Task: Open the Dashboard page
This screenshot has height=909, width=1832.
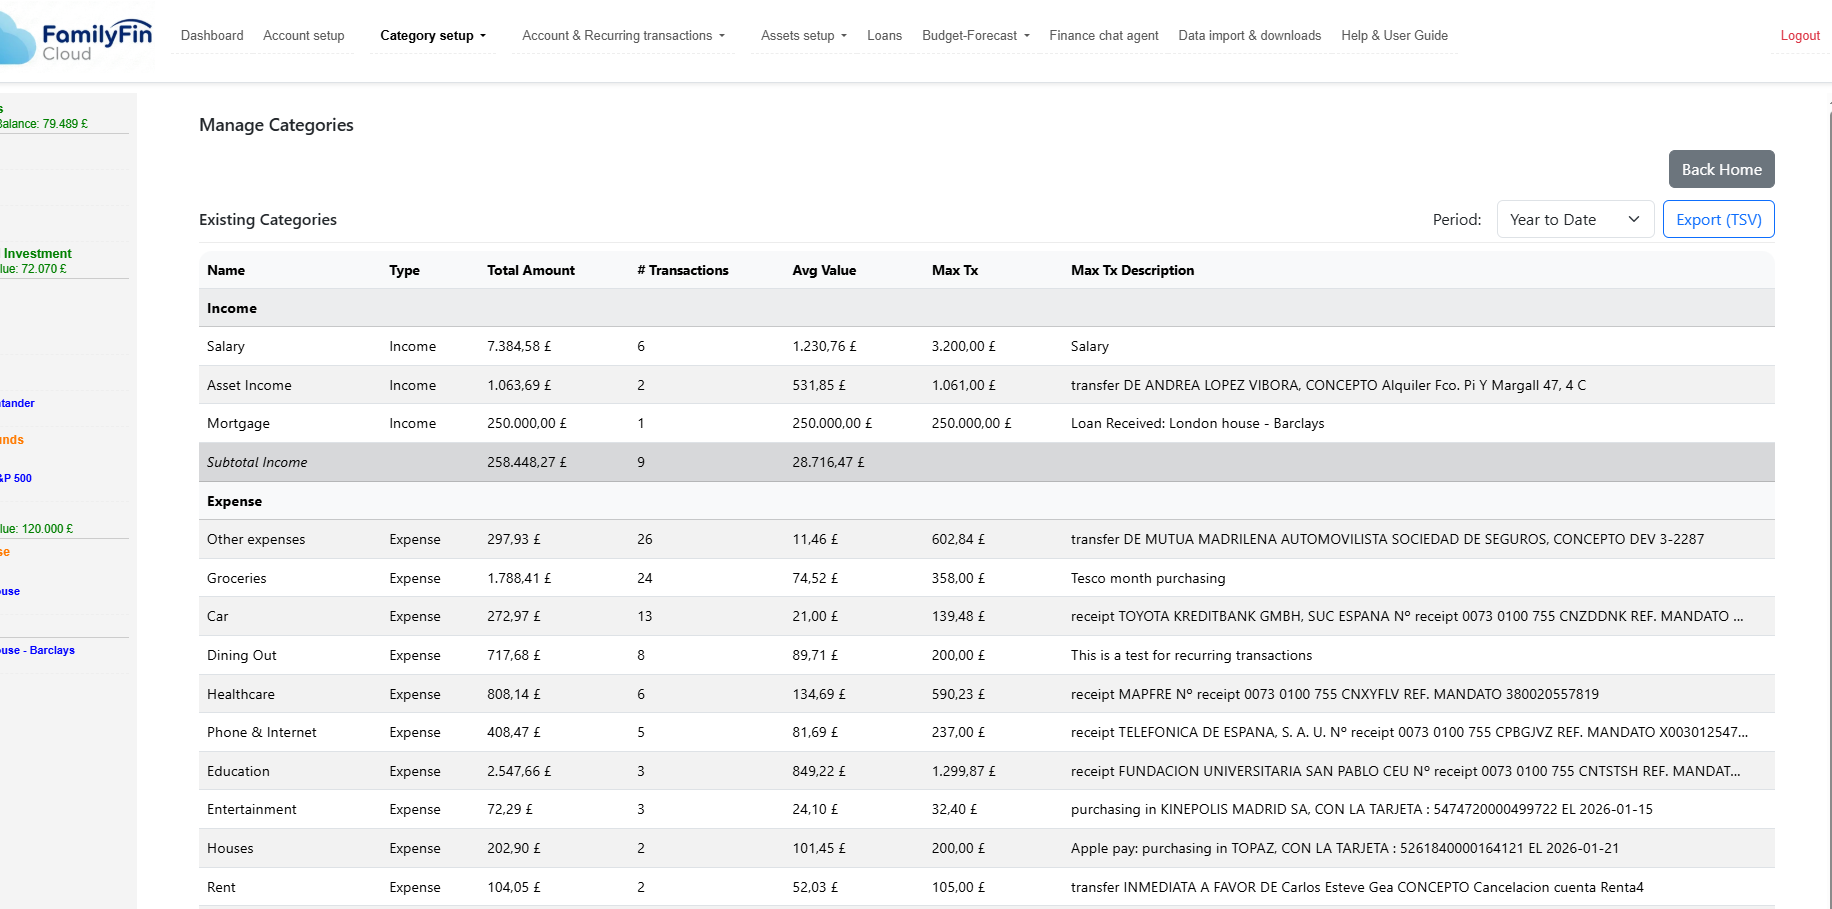Action: [212, 35]
